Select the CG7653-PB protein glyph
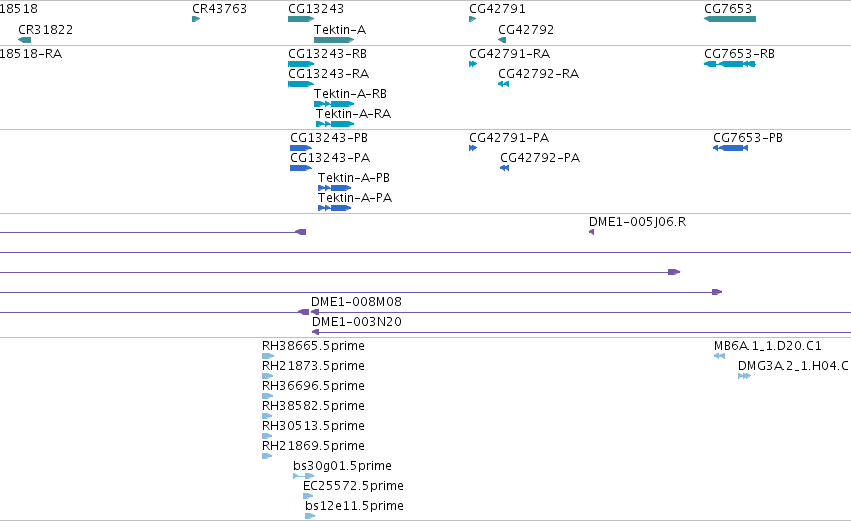The width and height of the screenshot is (851, 521). (731, 148)
